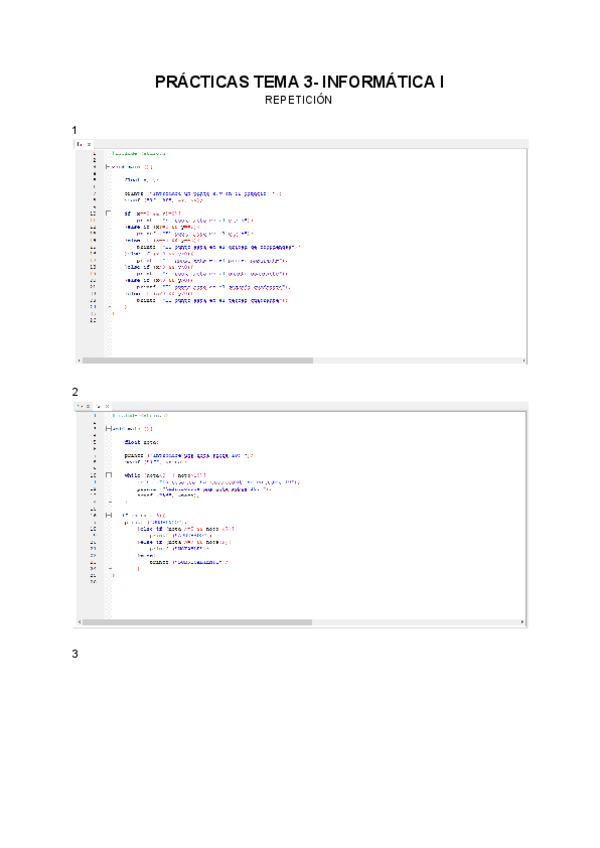Click the subtitle "REPETICIÓN"
The image size is (600, 848).
coord(299,100)
